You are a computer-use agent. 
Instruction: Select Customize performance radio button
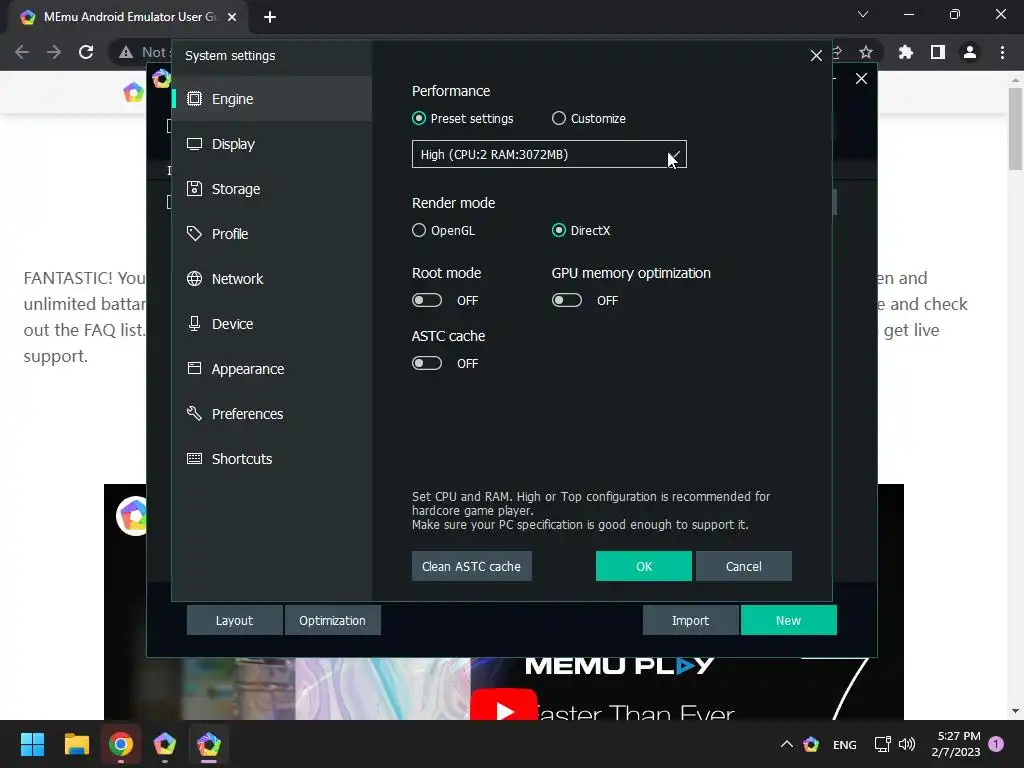[x=558, y=118]
